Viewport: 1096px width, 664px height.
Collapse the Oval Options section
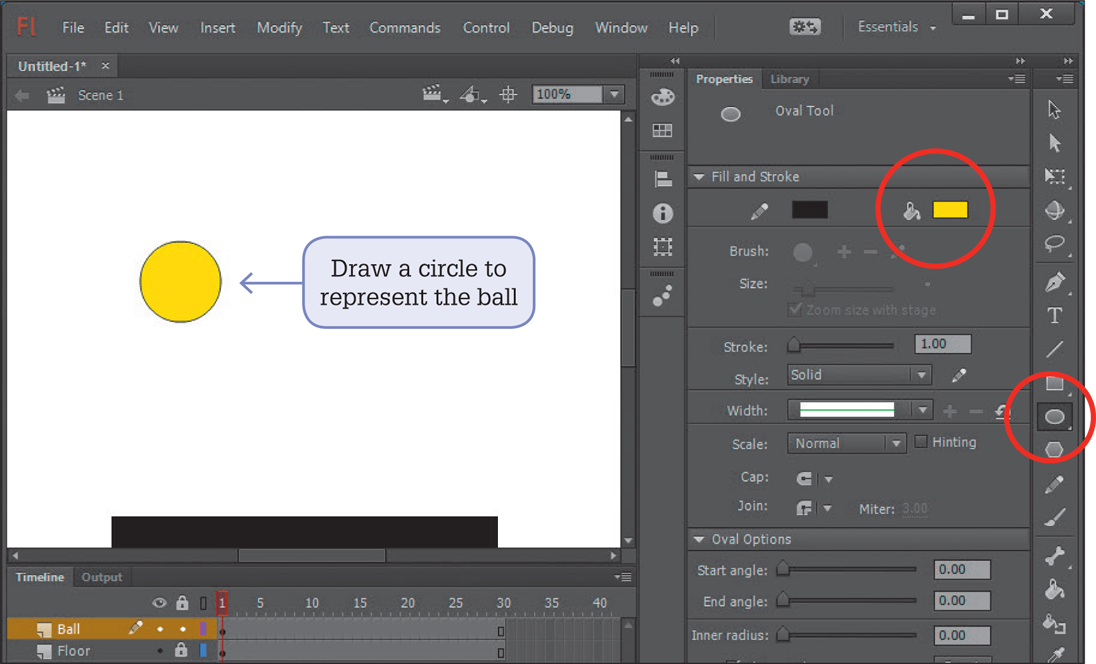pyautogui.click(x=698, y=540)
